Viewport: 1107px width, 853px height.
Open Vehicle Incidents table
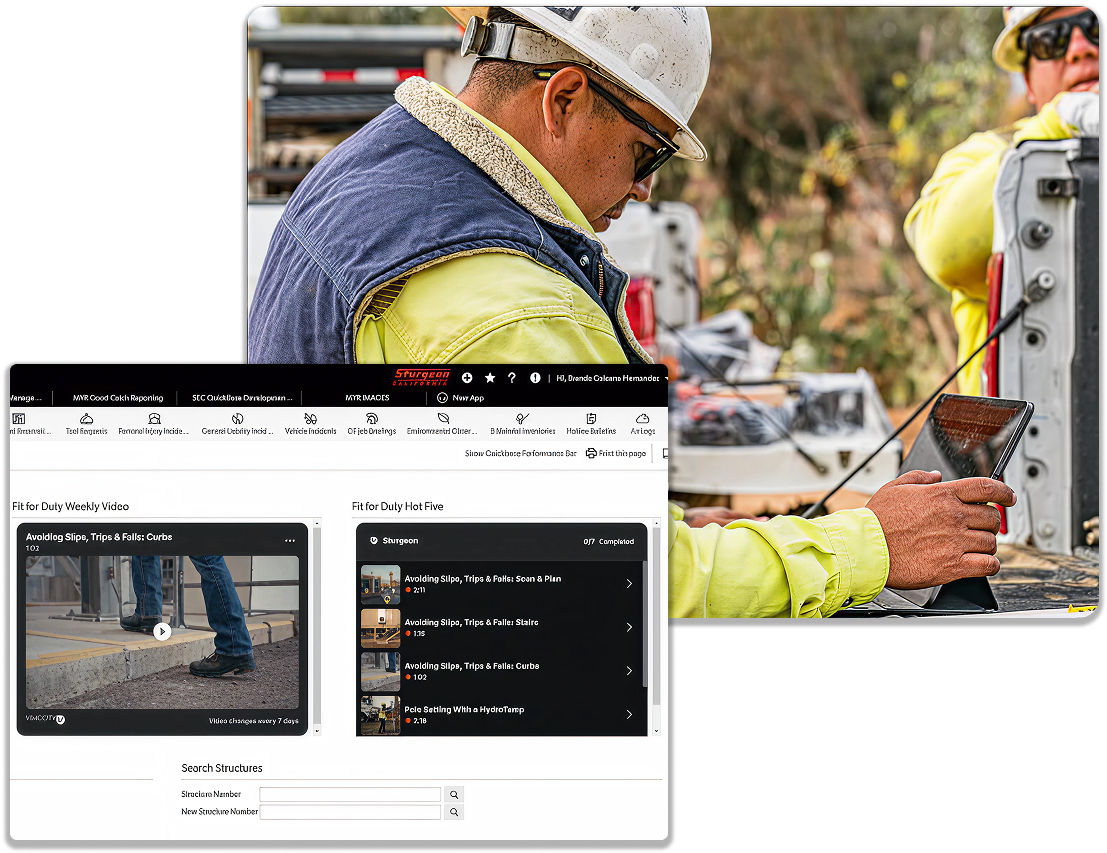pyautogui.click(x=310, y=424)
